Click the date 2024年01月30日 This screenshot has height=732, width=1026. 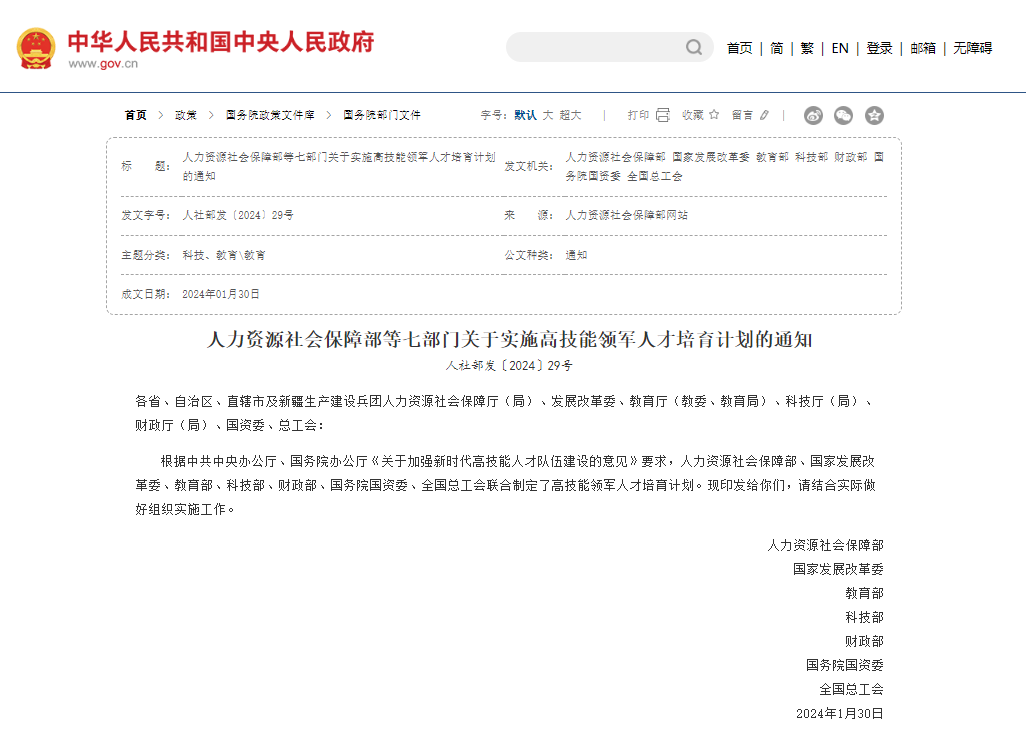point(221,294)
